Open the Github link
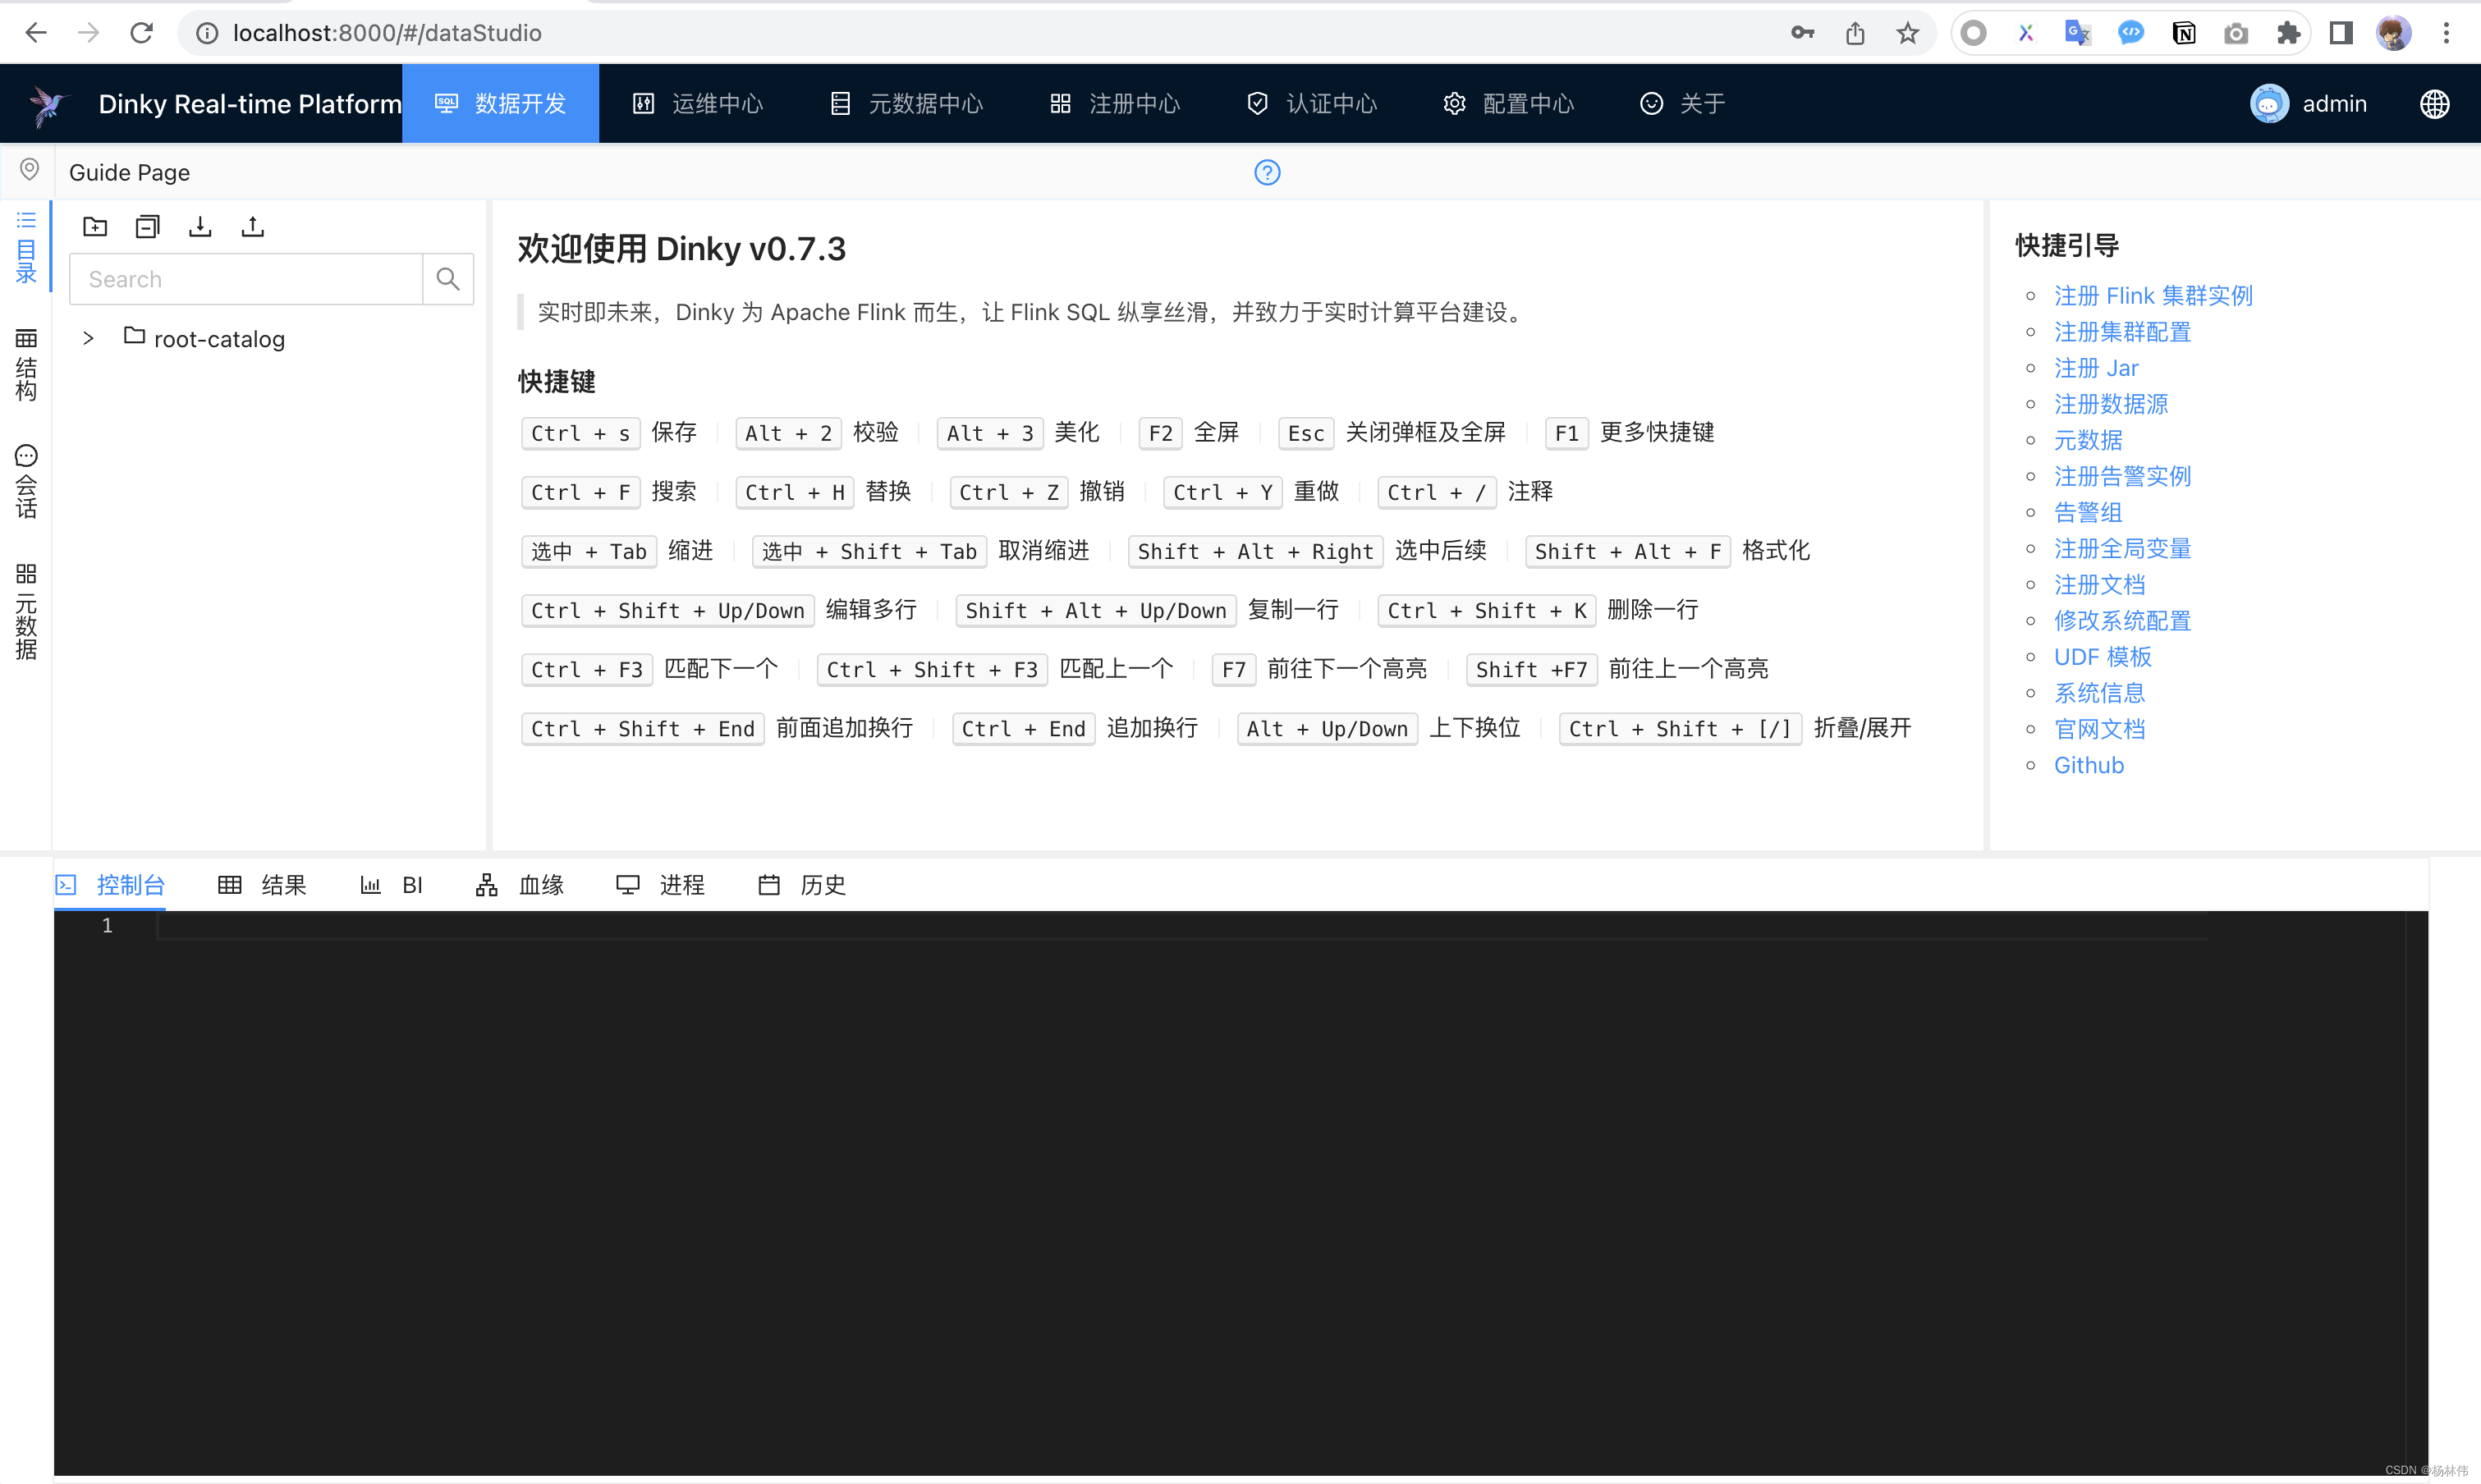 pyautogui.click(x=2088, y=765)
